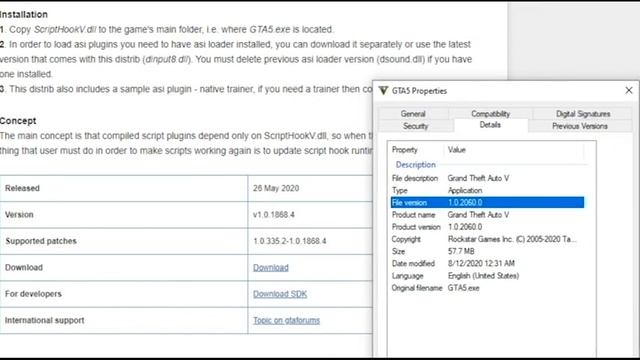Click the Description group heading

coord(416,164)
